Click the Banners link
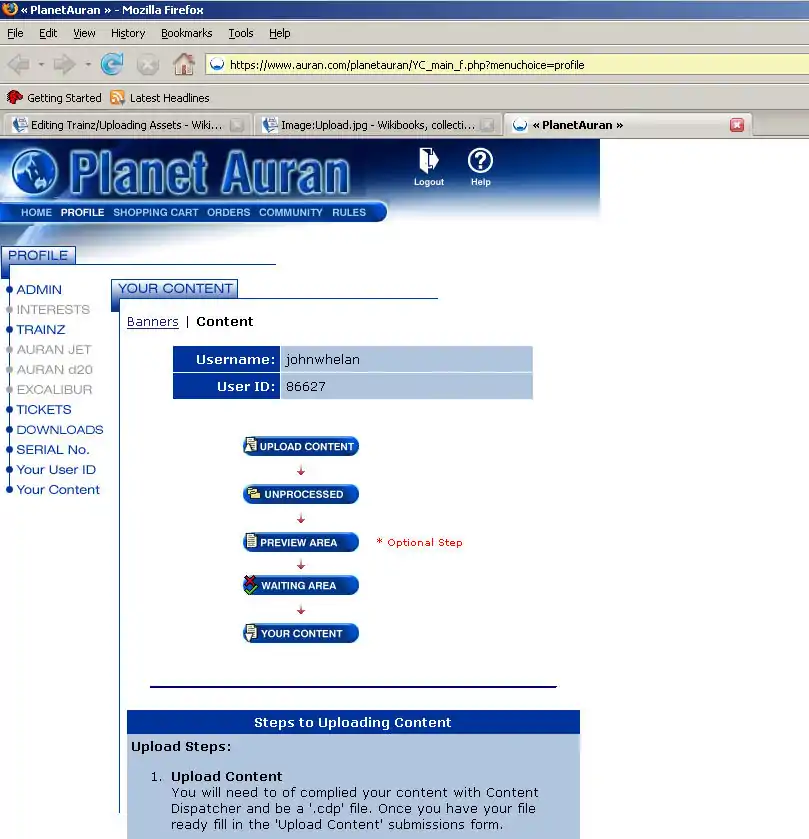The height and width of the screenshot is (839, 809). click(152, 322)
